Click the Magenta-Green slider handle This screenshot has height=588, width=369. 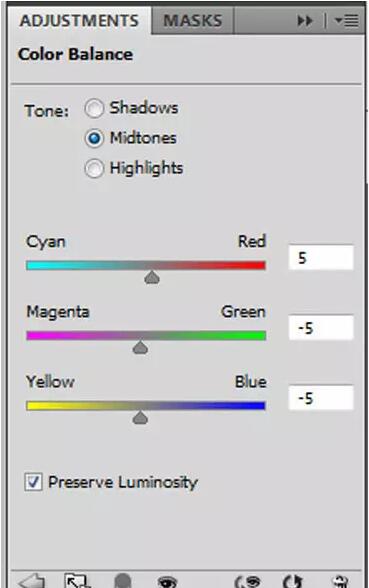coord(140,348)
